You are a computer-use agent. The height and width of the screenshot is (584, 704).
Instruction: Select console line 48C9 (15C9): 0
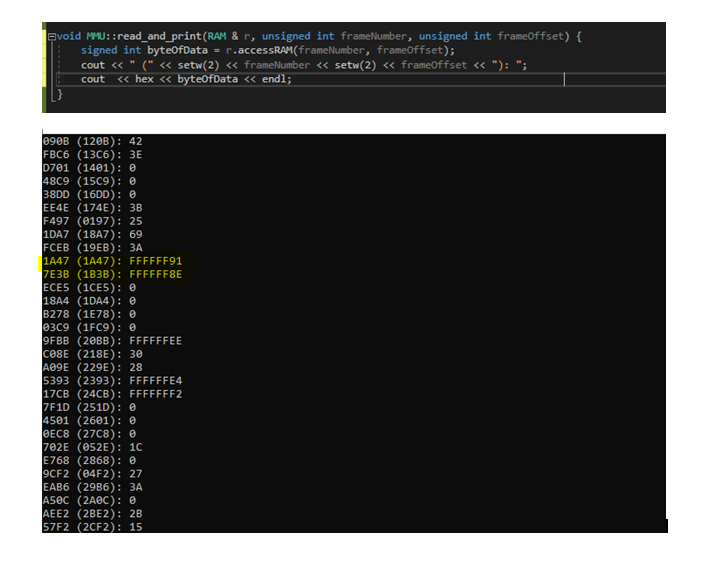[x=89, y=181]
